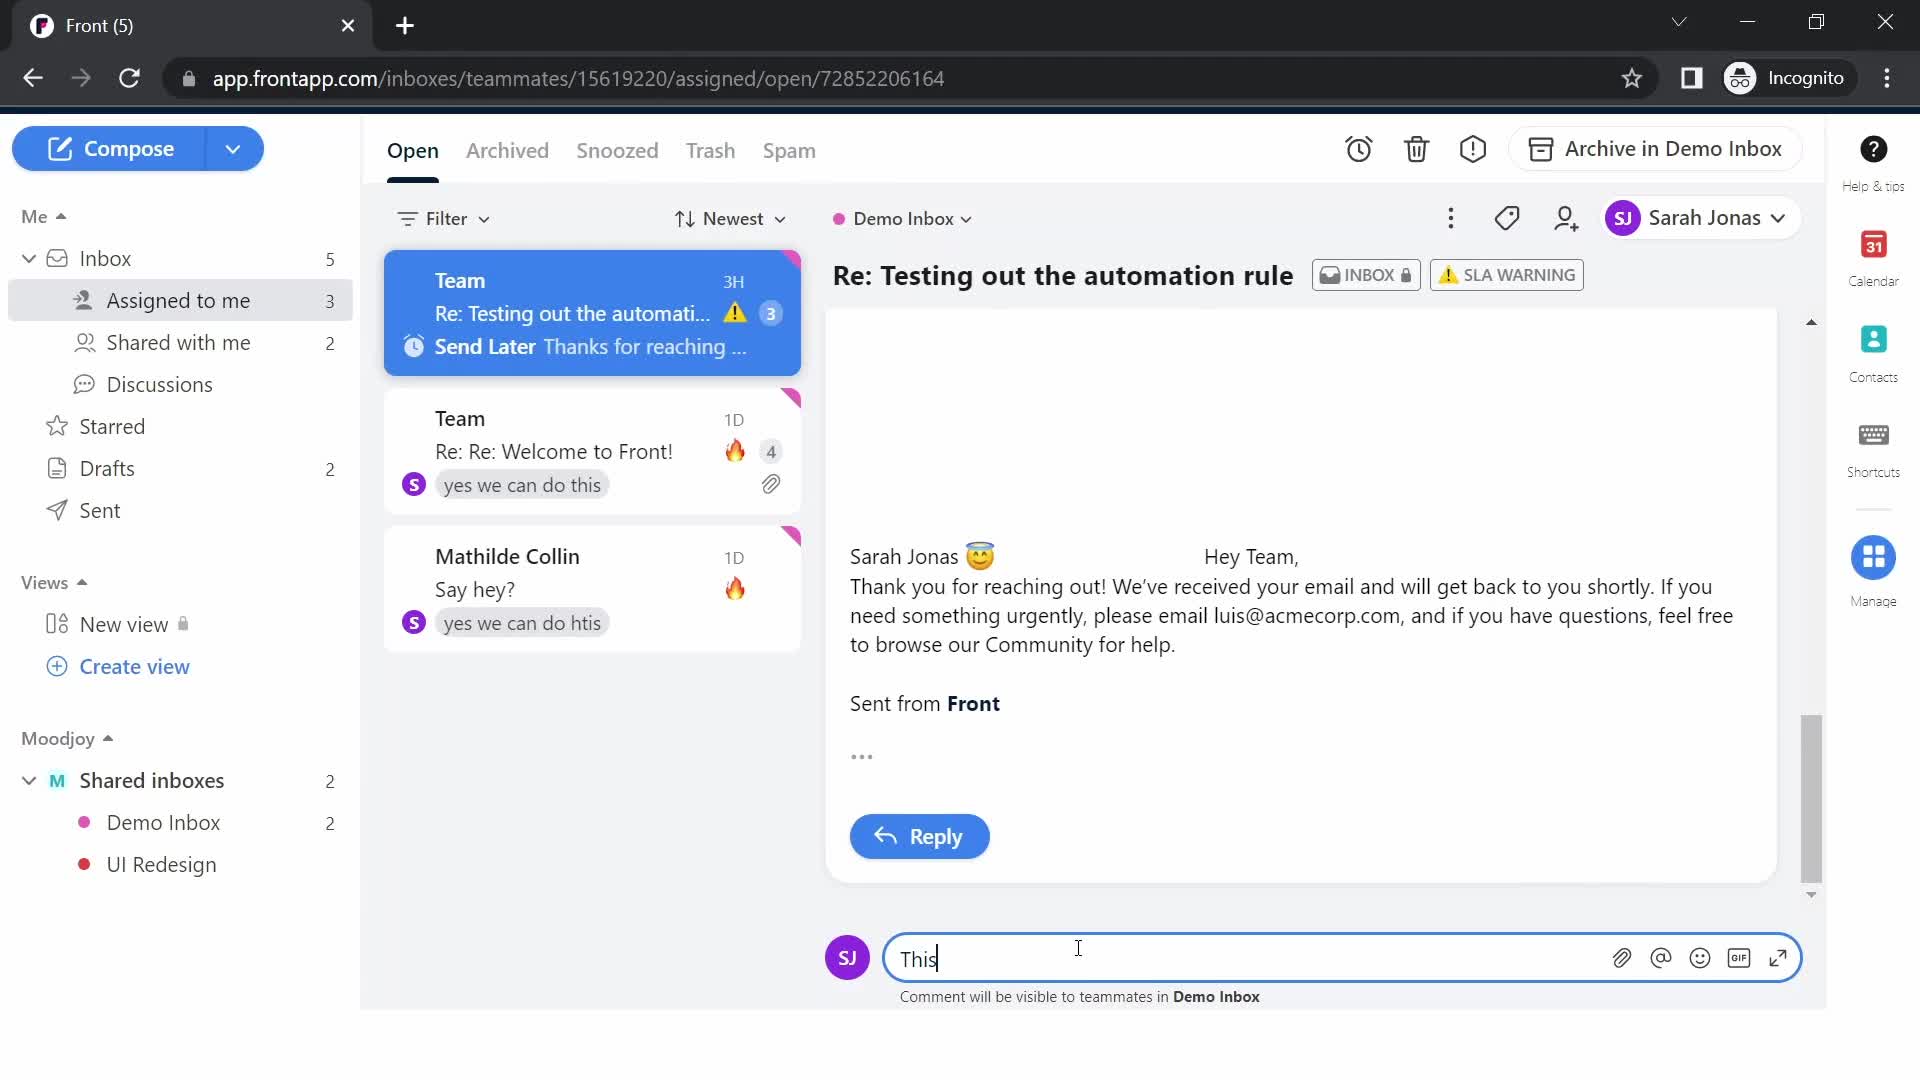Image resolution: width=1920 pixels, height=1080 pixels.
Task: Toggle the Me section collapse arrow
Action: click(x=62, y=215)
